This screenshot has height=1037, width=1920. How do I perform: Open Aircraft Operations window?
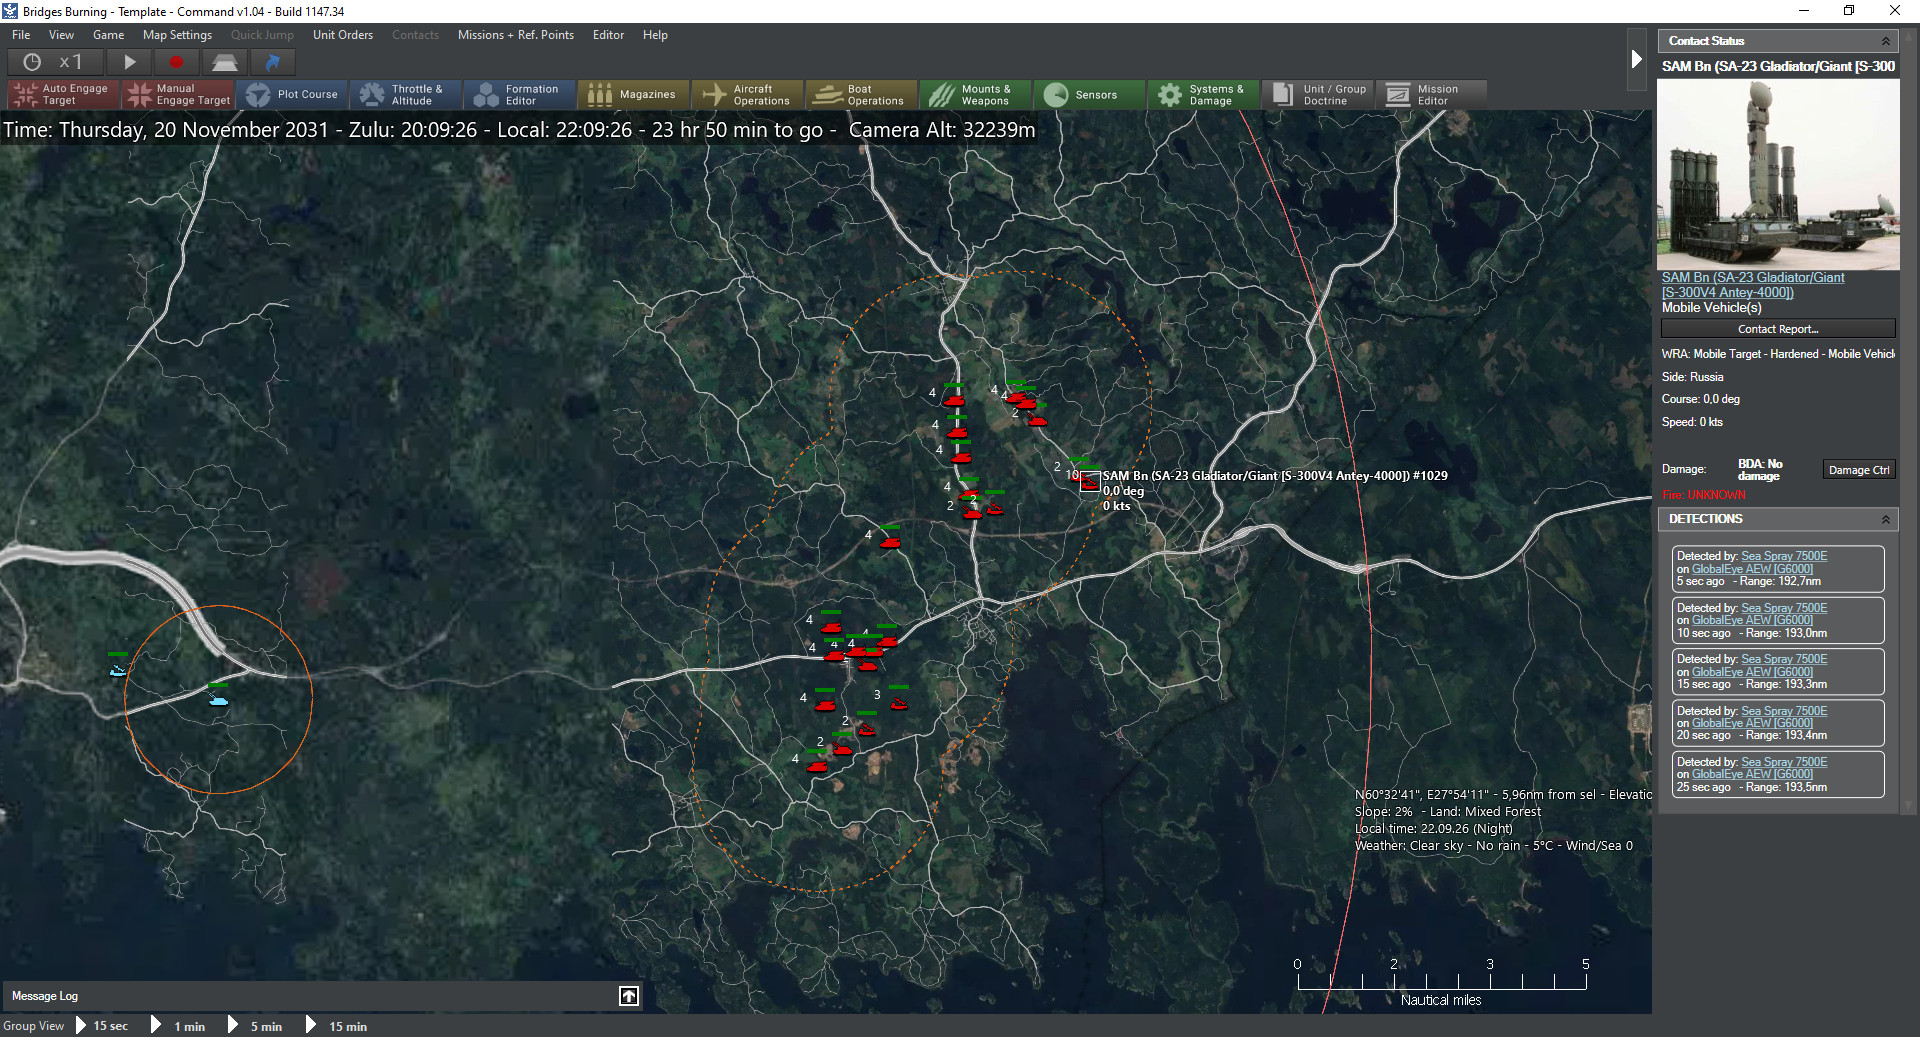click(x=747, y=95)
